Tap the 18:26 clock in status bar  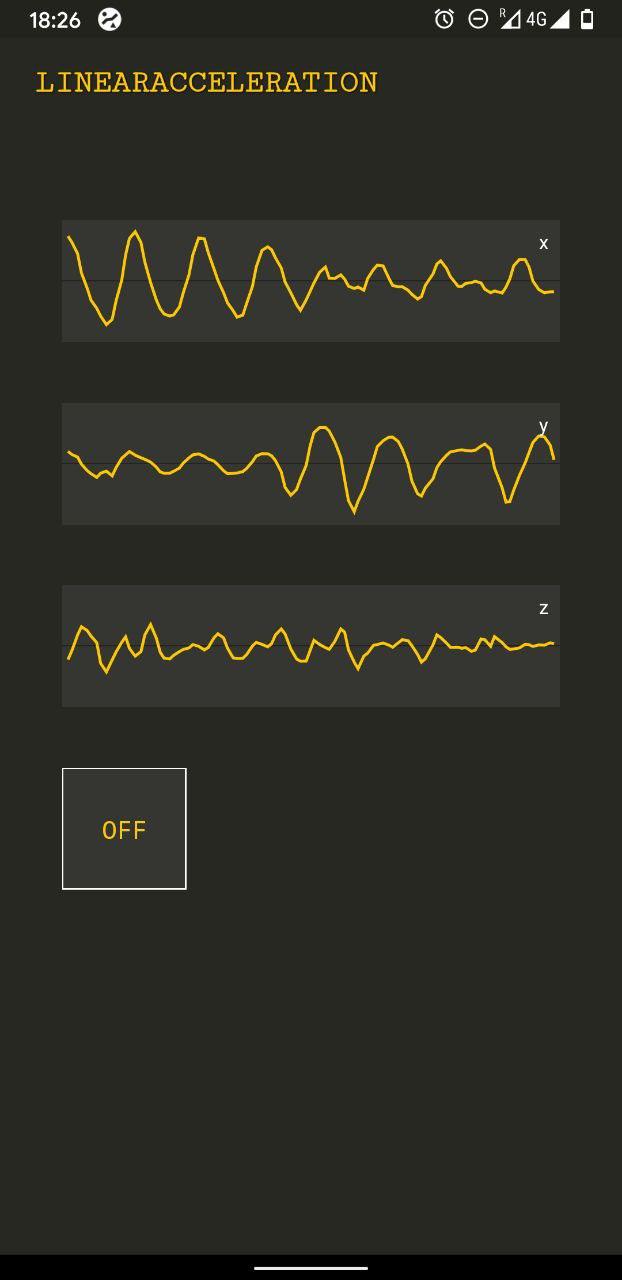tap(55, 20)
